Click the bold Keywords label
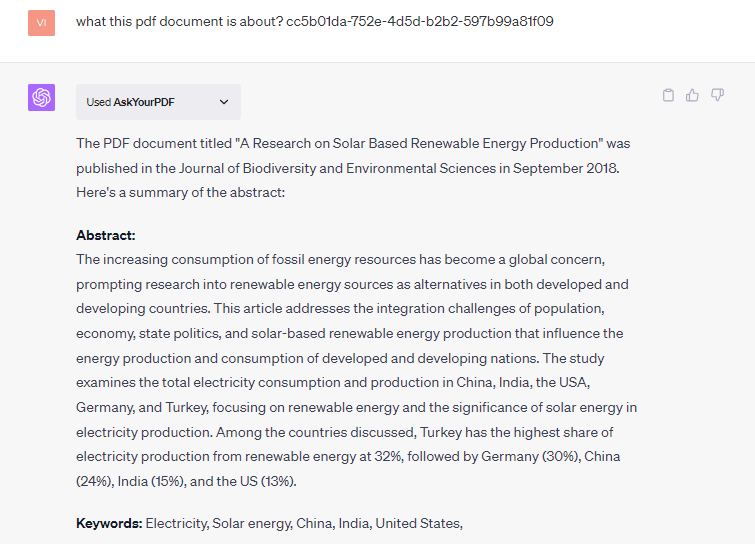 pyautogui.click(x=109, y=523)
